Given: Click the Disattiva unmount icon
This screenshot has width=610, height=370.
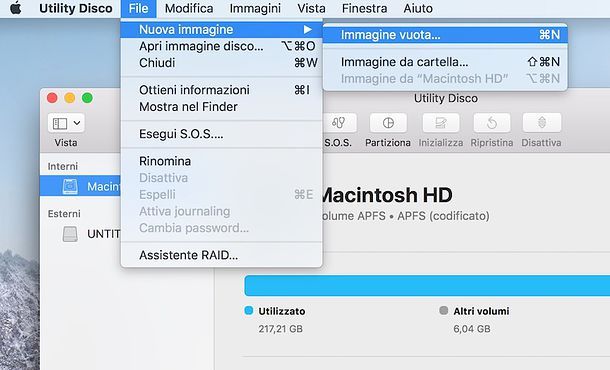Looking at the screenshot, I should click(x=542, y=123).
